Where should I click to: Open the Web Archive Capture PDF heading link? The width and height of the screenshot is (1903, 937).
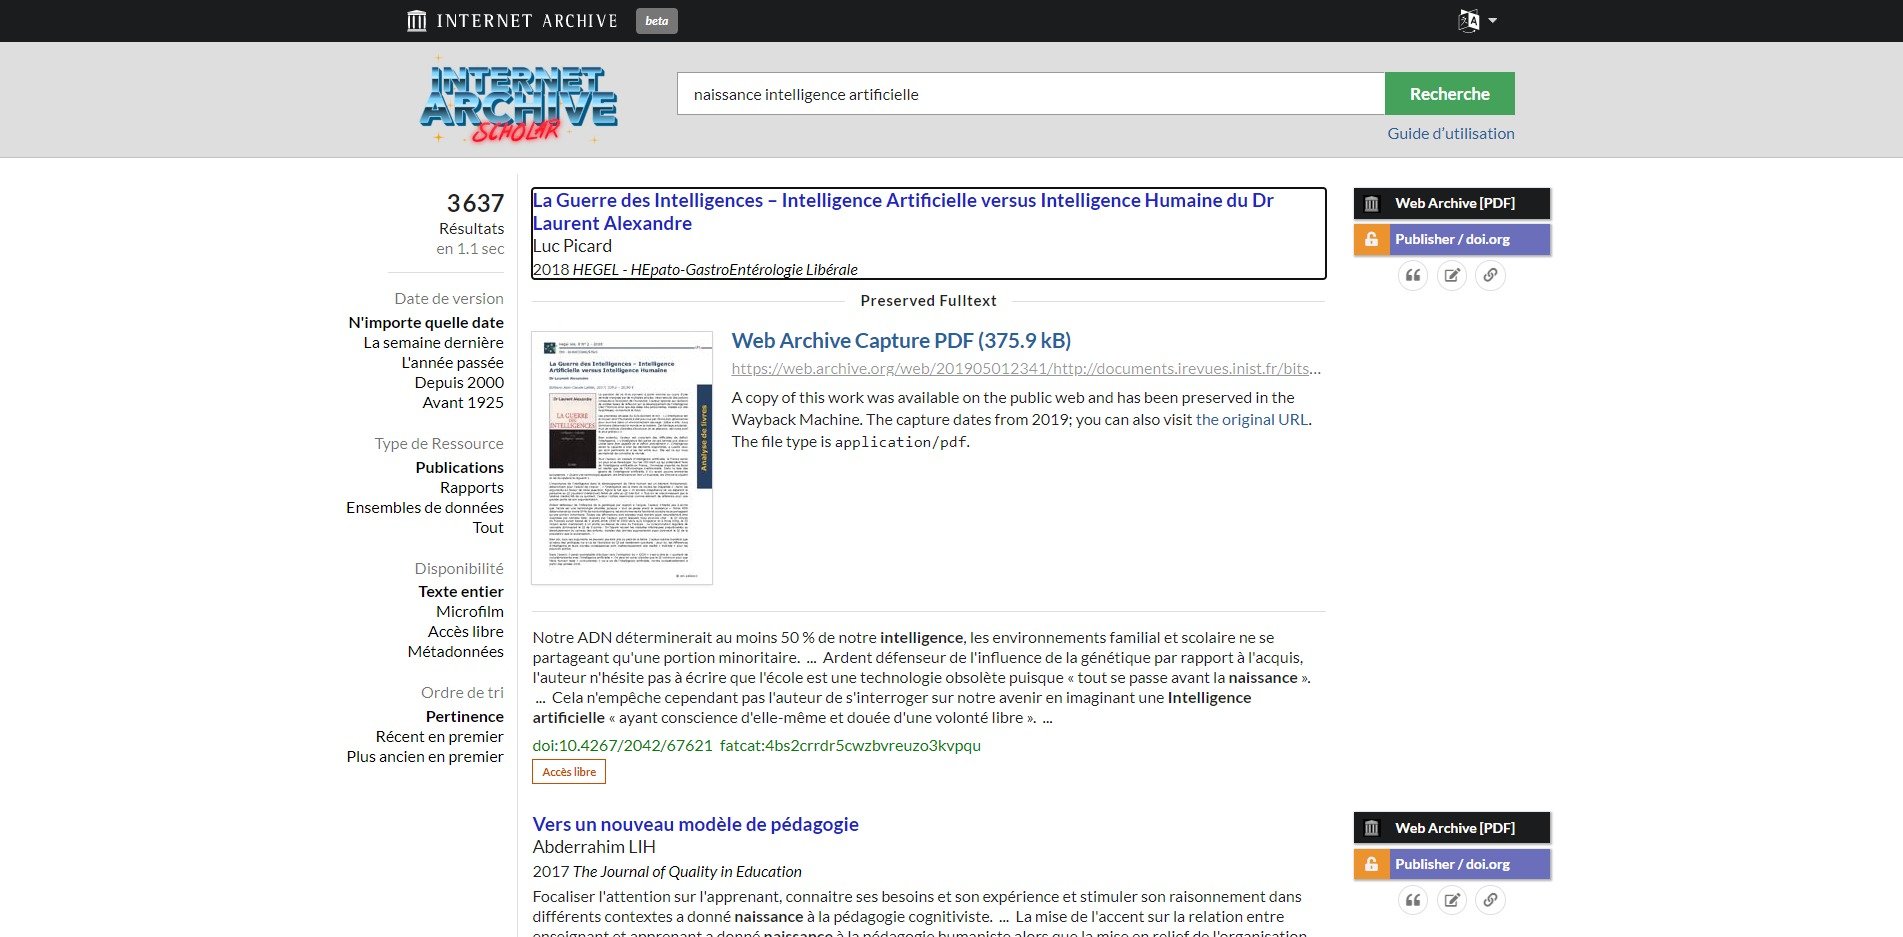pyautogui.click(x=900, y=340)
